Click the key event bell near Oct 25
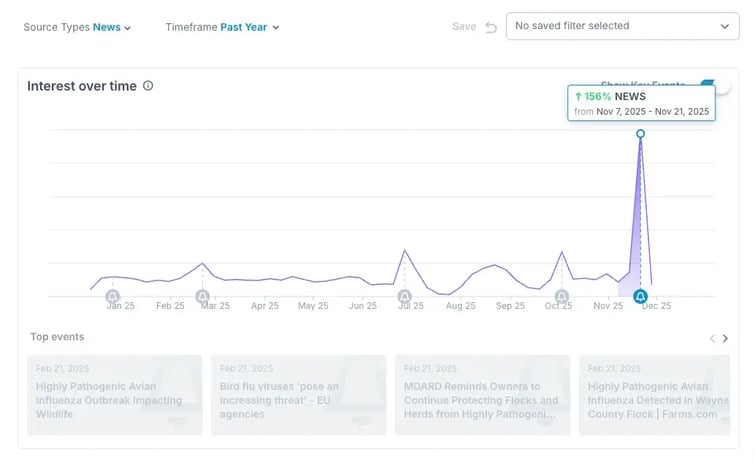The image size is (755, 463). point(562,297)
